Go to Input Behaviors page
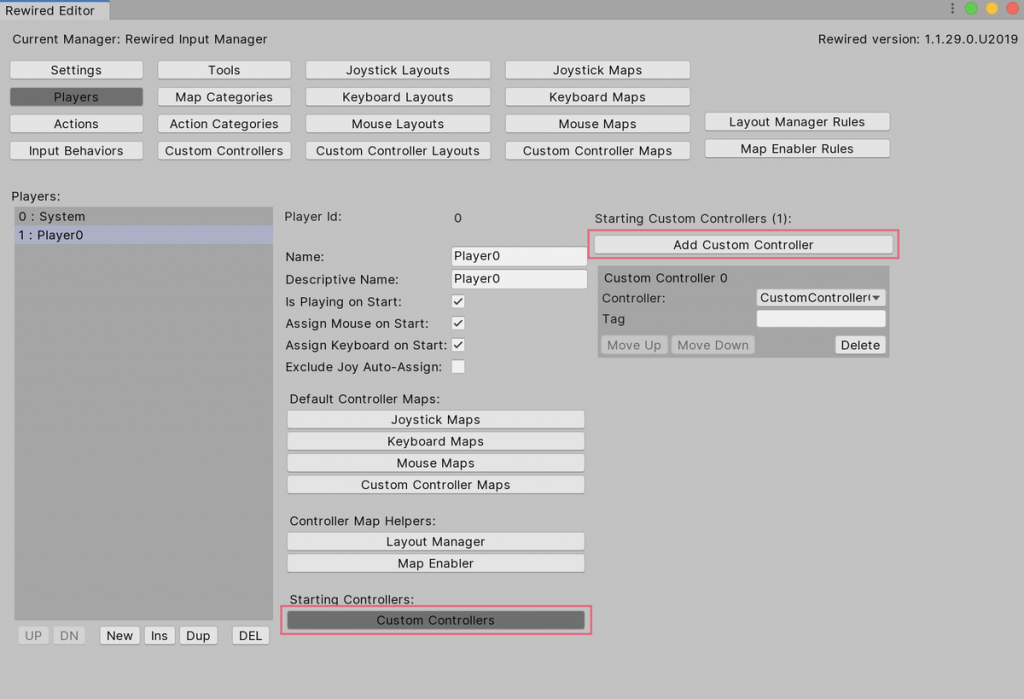 coord(76,150)
